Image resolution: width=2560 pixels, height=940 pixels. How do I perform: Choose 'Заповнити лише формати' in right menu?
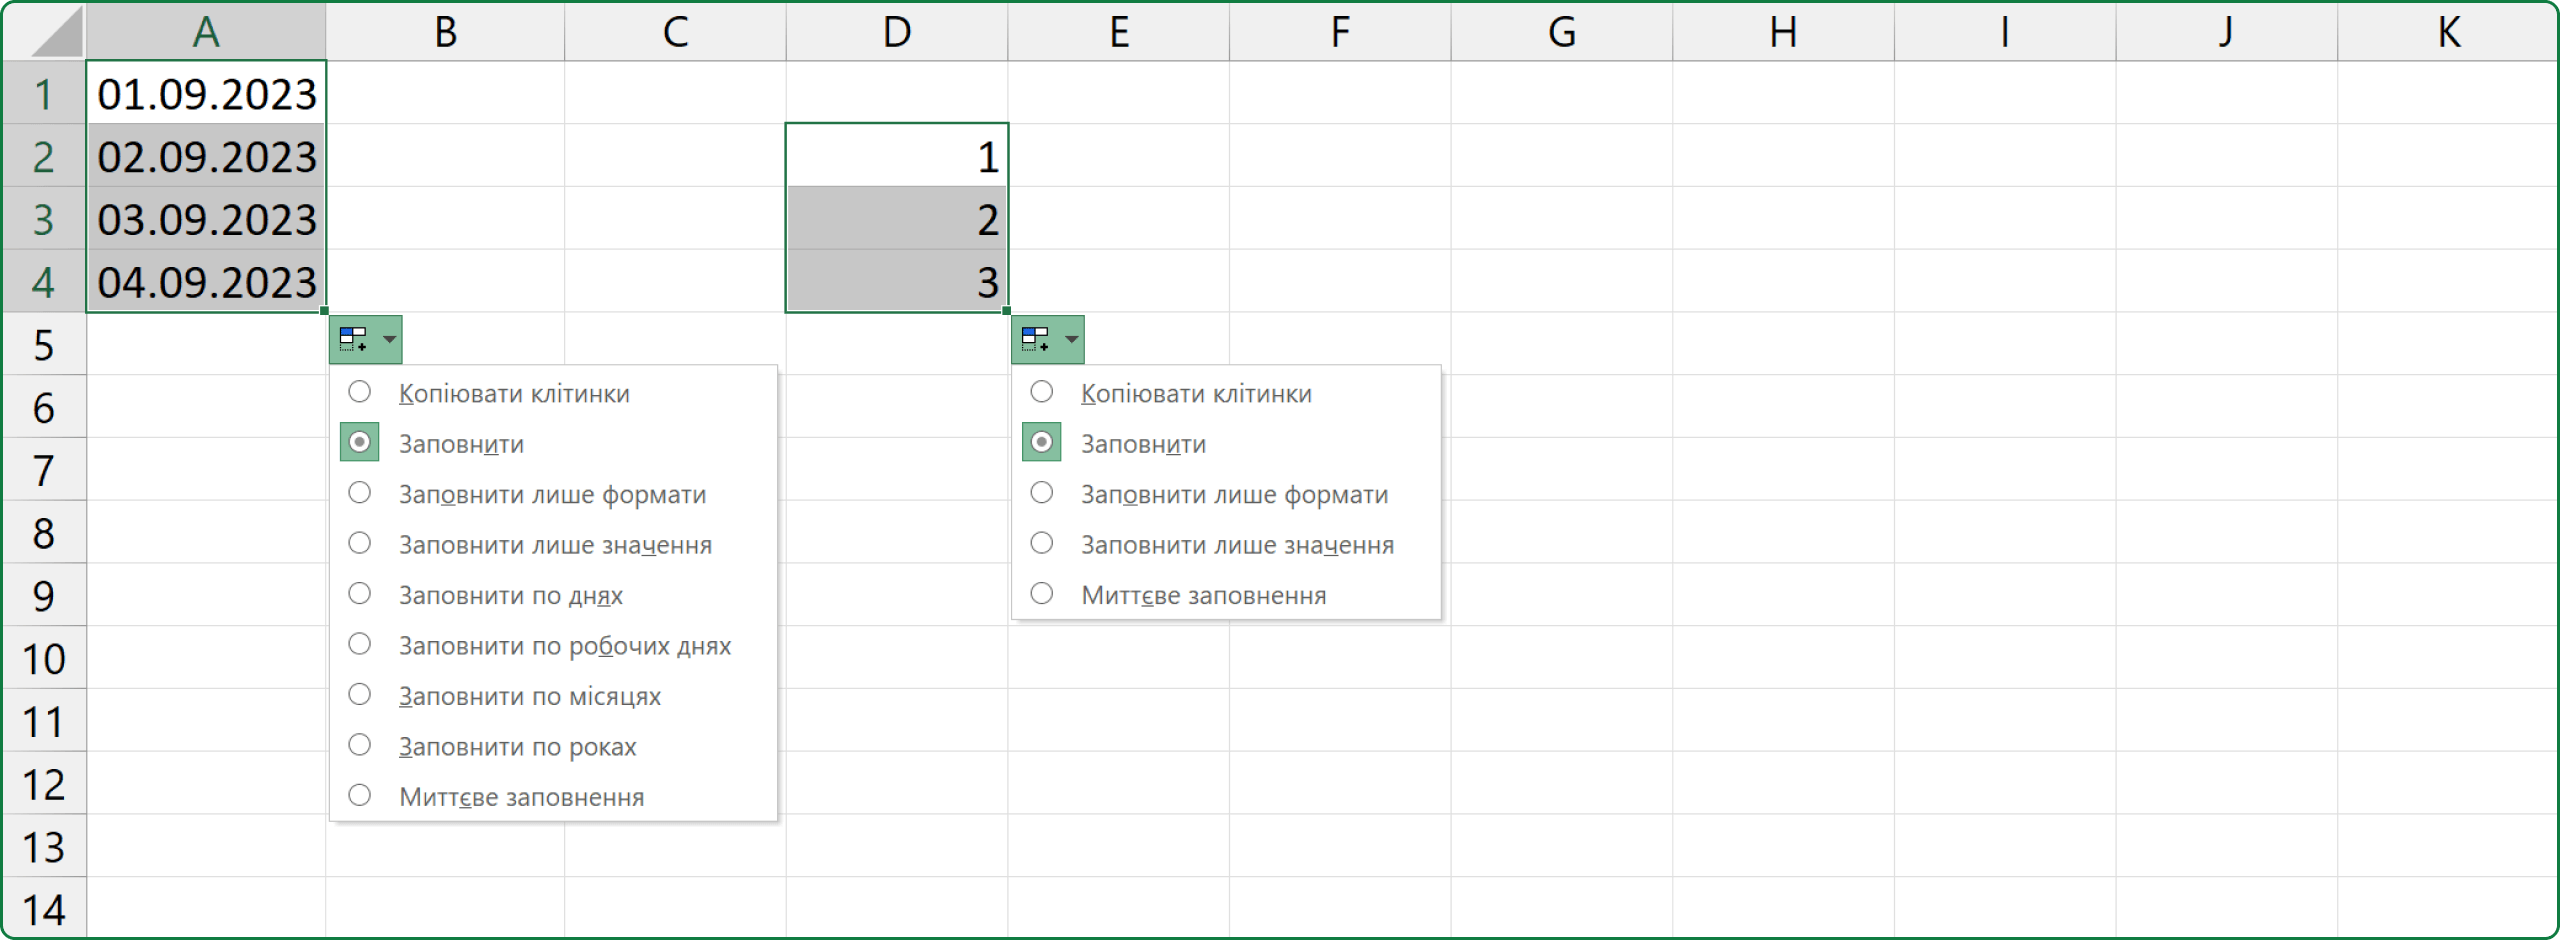pos(1042,494)
